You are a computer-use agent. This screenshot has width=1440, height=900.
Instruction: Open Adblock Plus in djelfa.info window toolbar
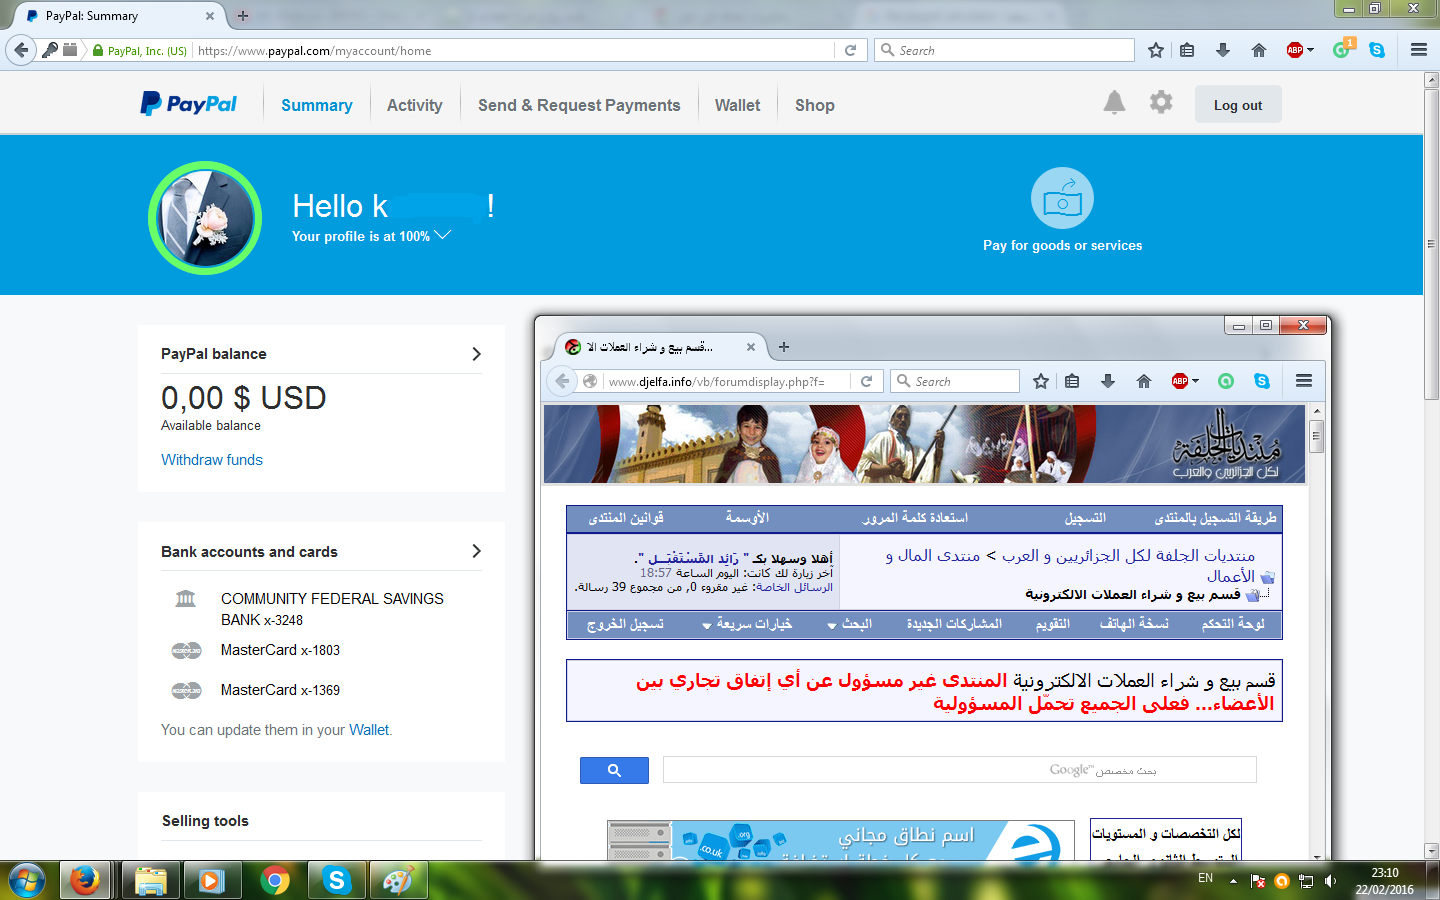(1179, 381)
